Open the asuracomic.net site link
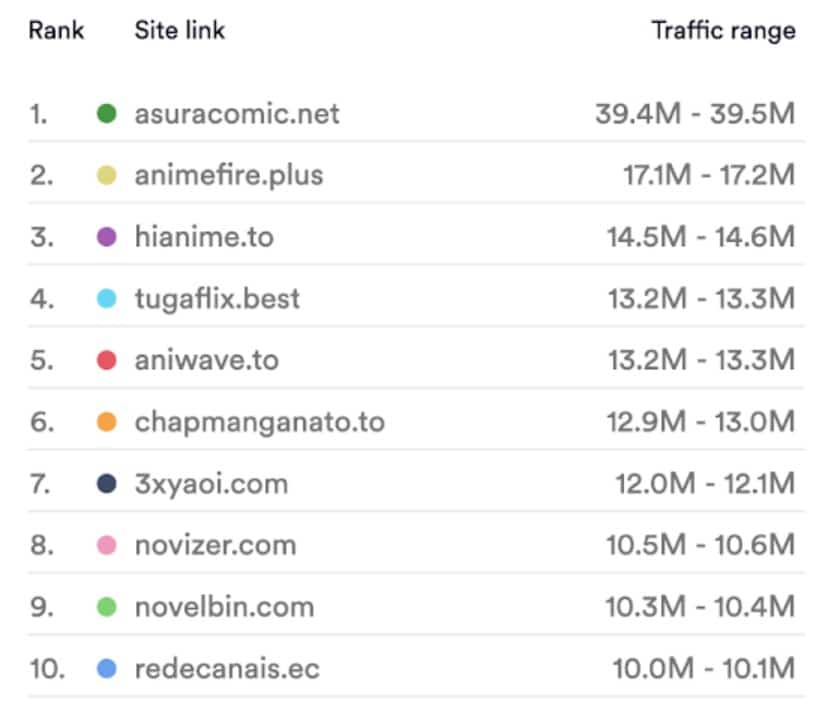The image size is (815, 722). pos(237,113)
